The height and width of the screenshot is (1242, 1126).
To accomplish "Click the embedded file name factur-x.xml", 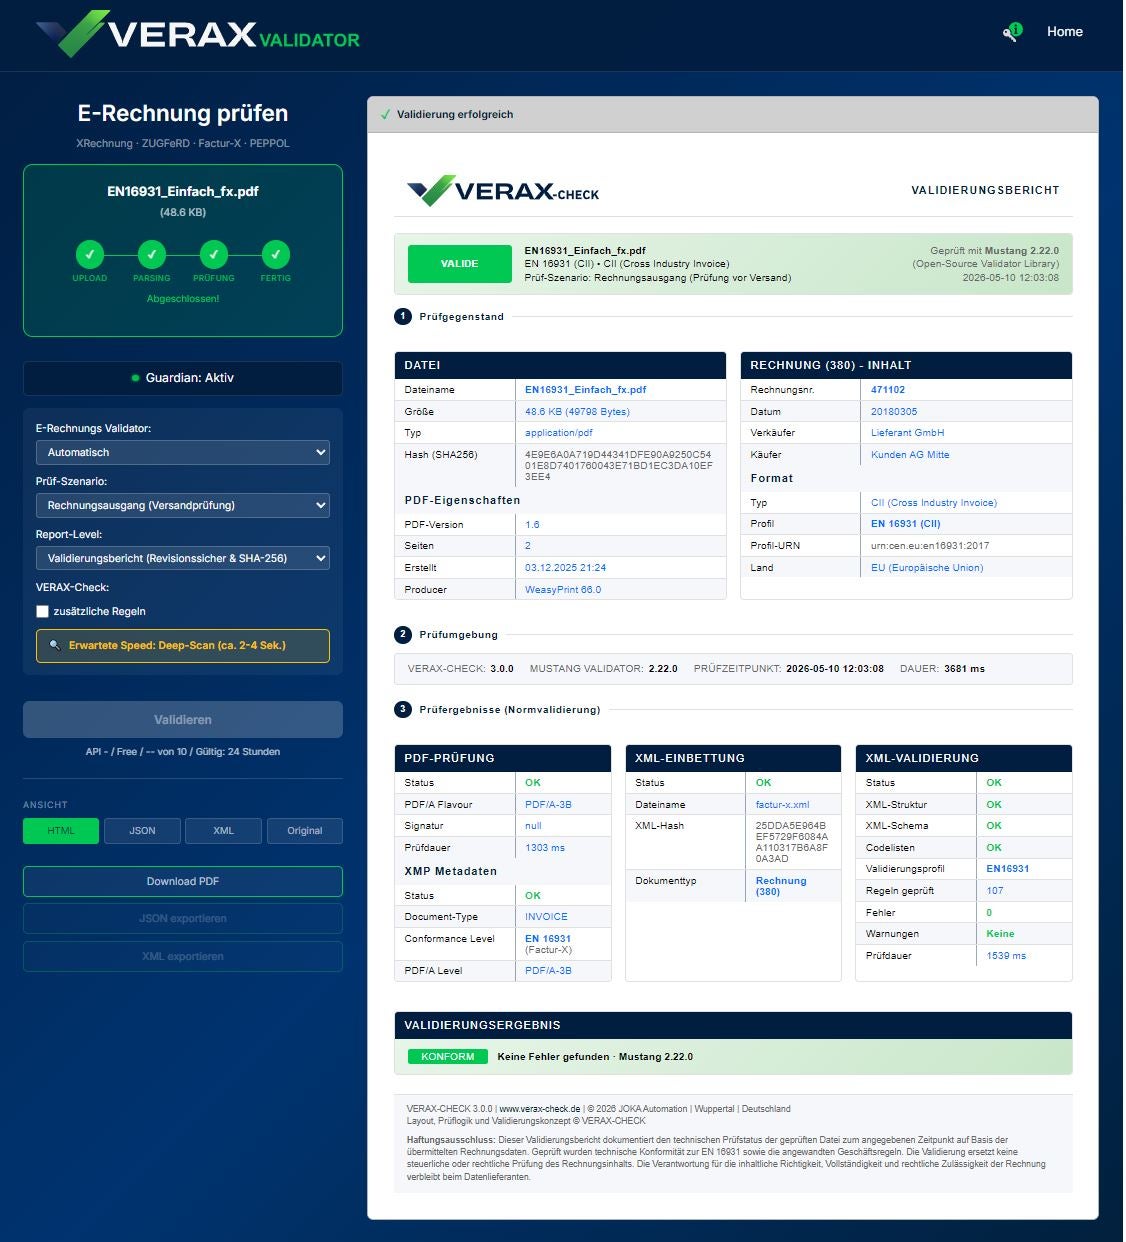I will tap(782, 805).
